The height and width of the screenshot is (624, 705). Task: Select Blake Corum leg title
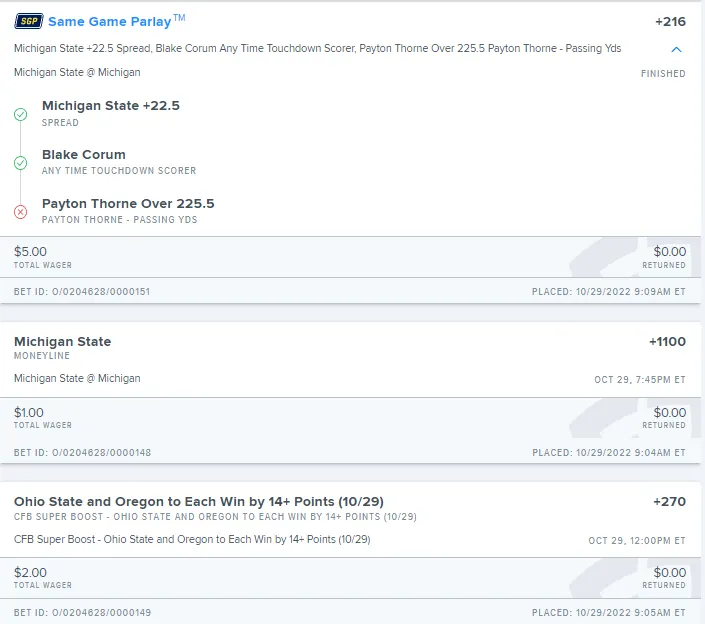click(x=84, y=155)
